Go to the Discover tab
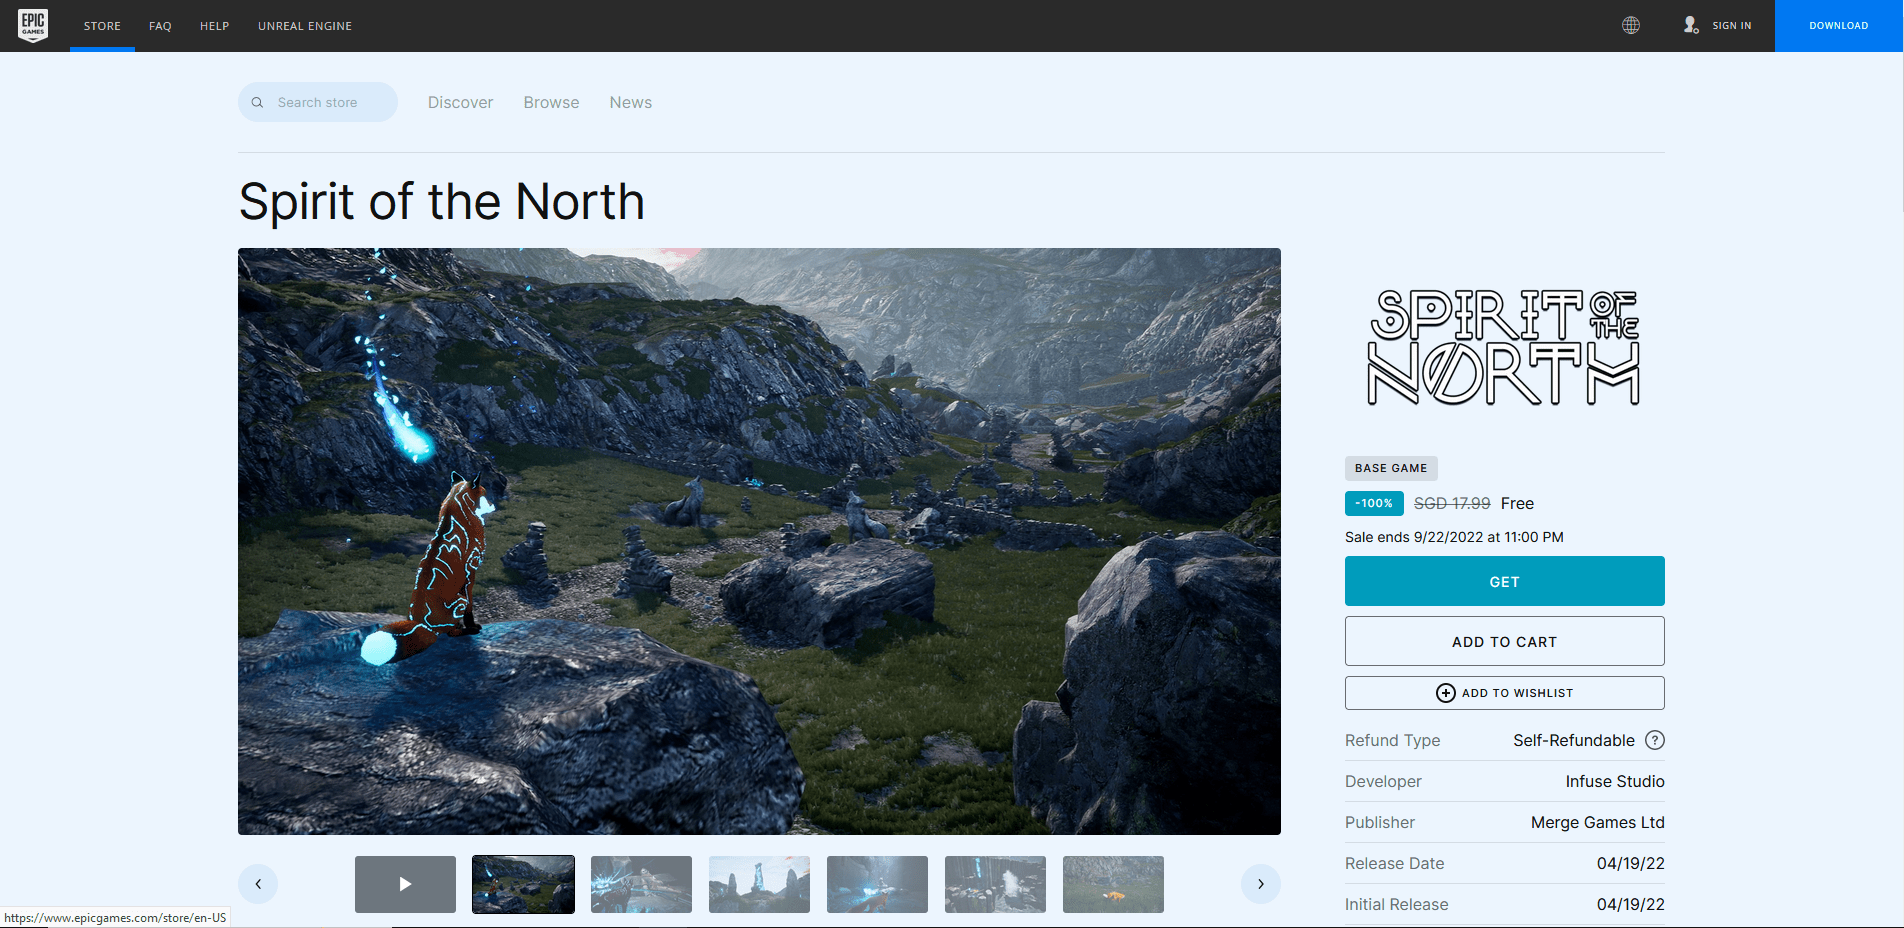 [x=461, y=102]
